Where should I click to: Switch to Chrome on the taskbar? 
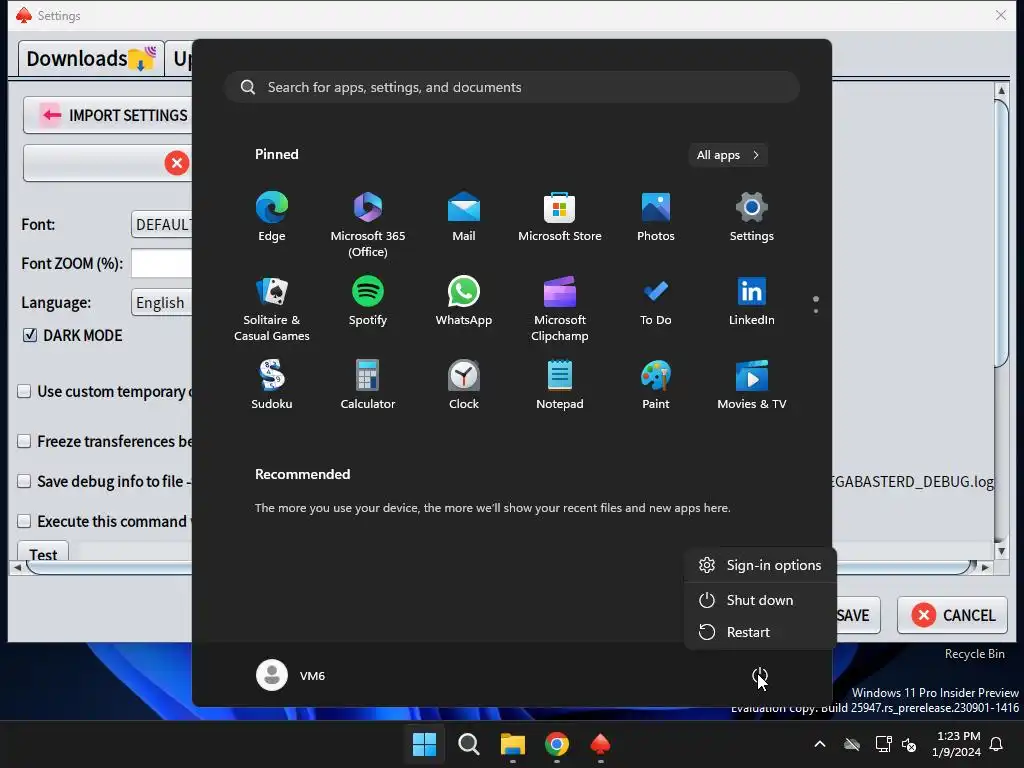556,744
